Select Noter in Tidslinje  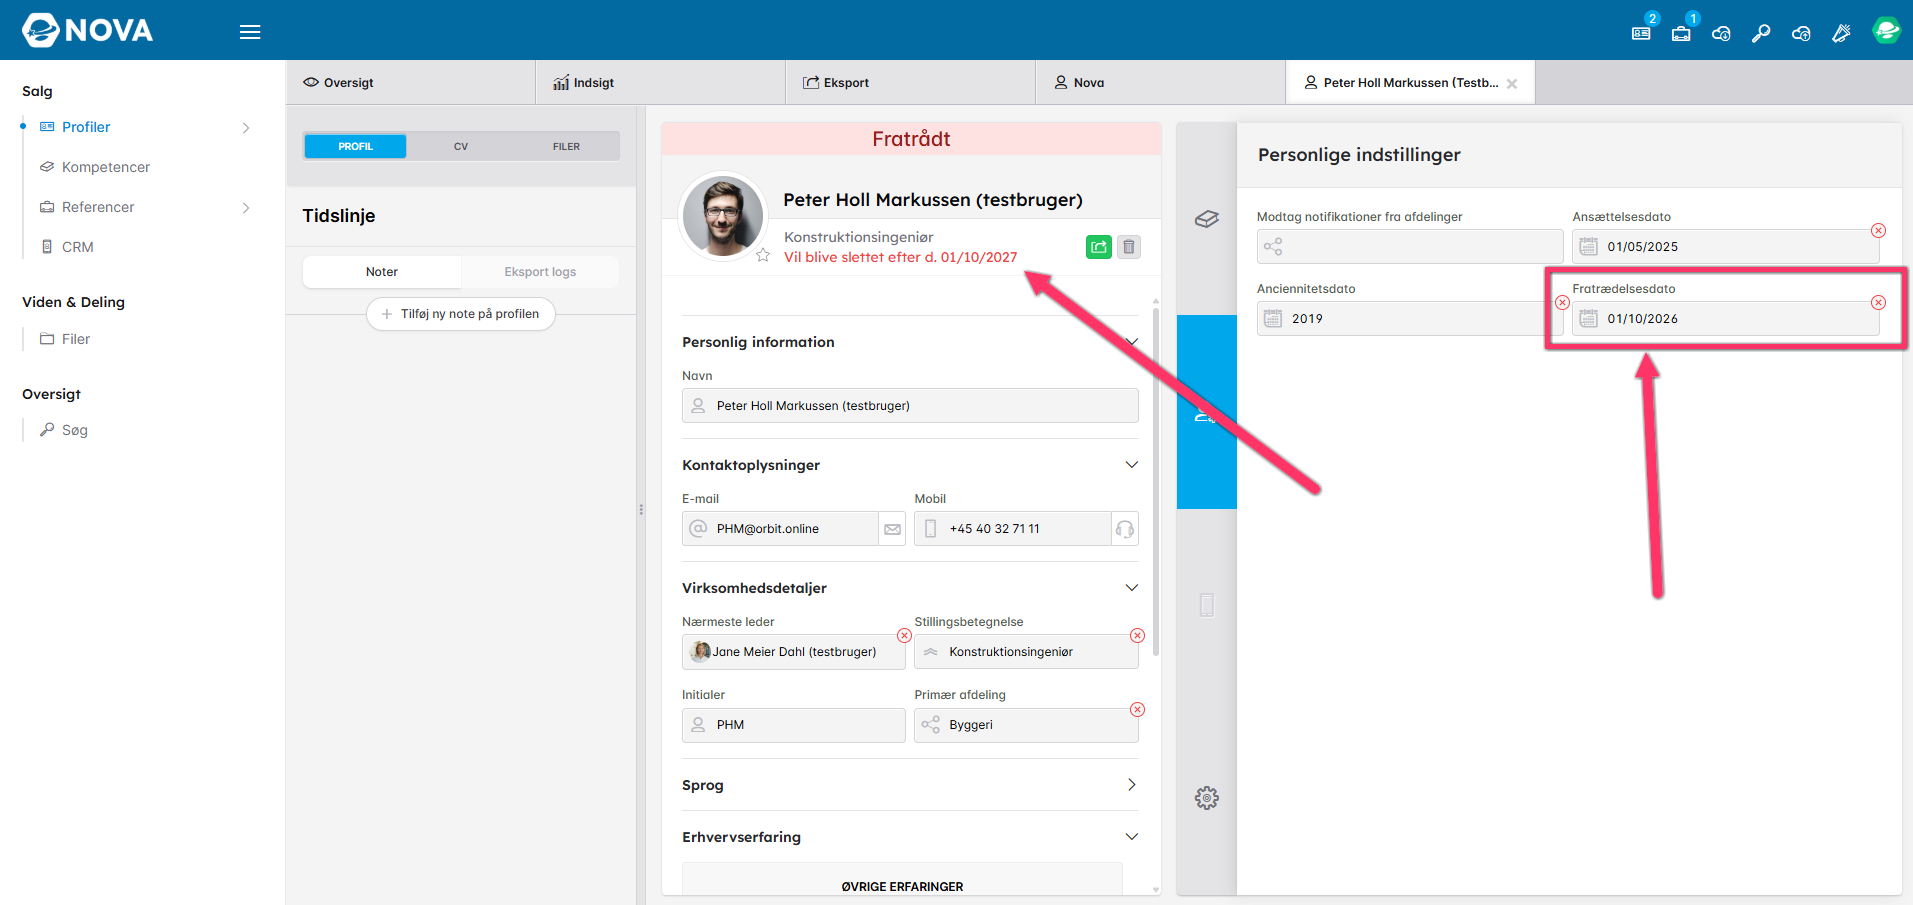click(382, 272)
